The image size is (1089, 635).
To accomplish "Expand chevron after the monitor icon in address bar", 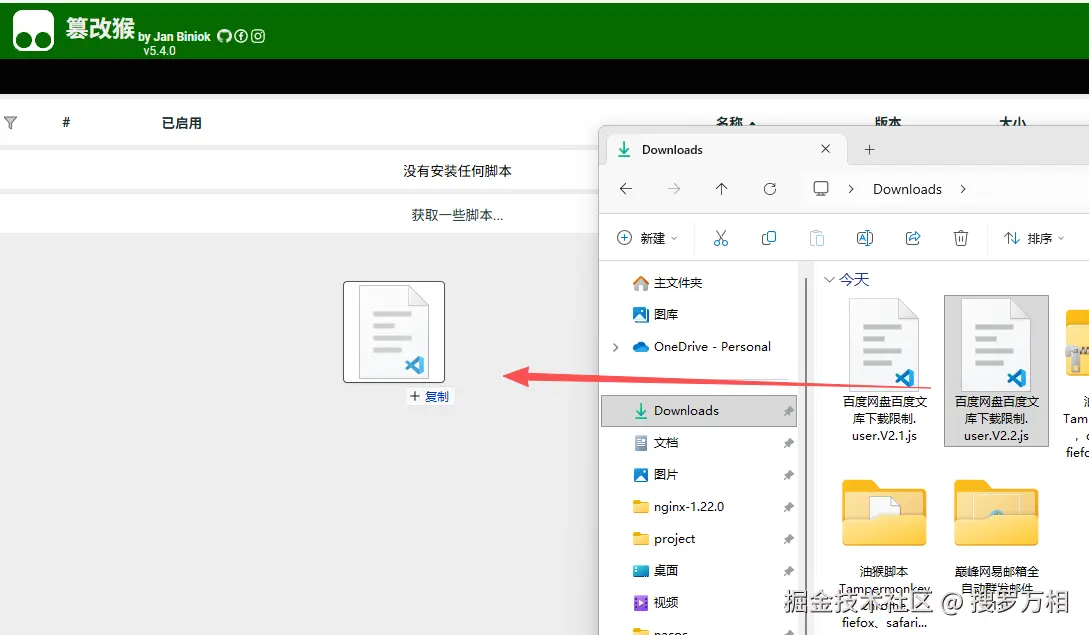I will pos(851,189).
